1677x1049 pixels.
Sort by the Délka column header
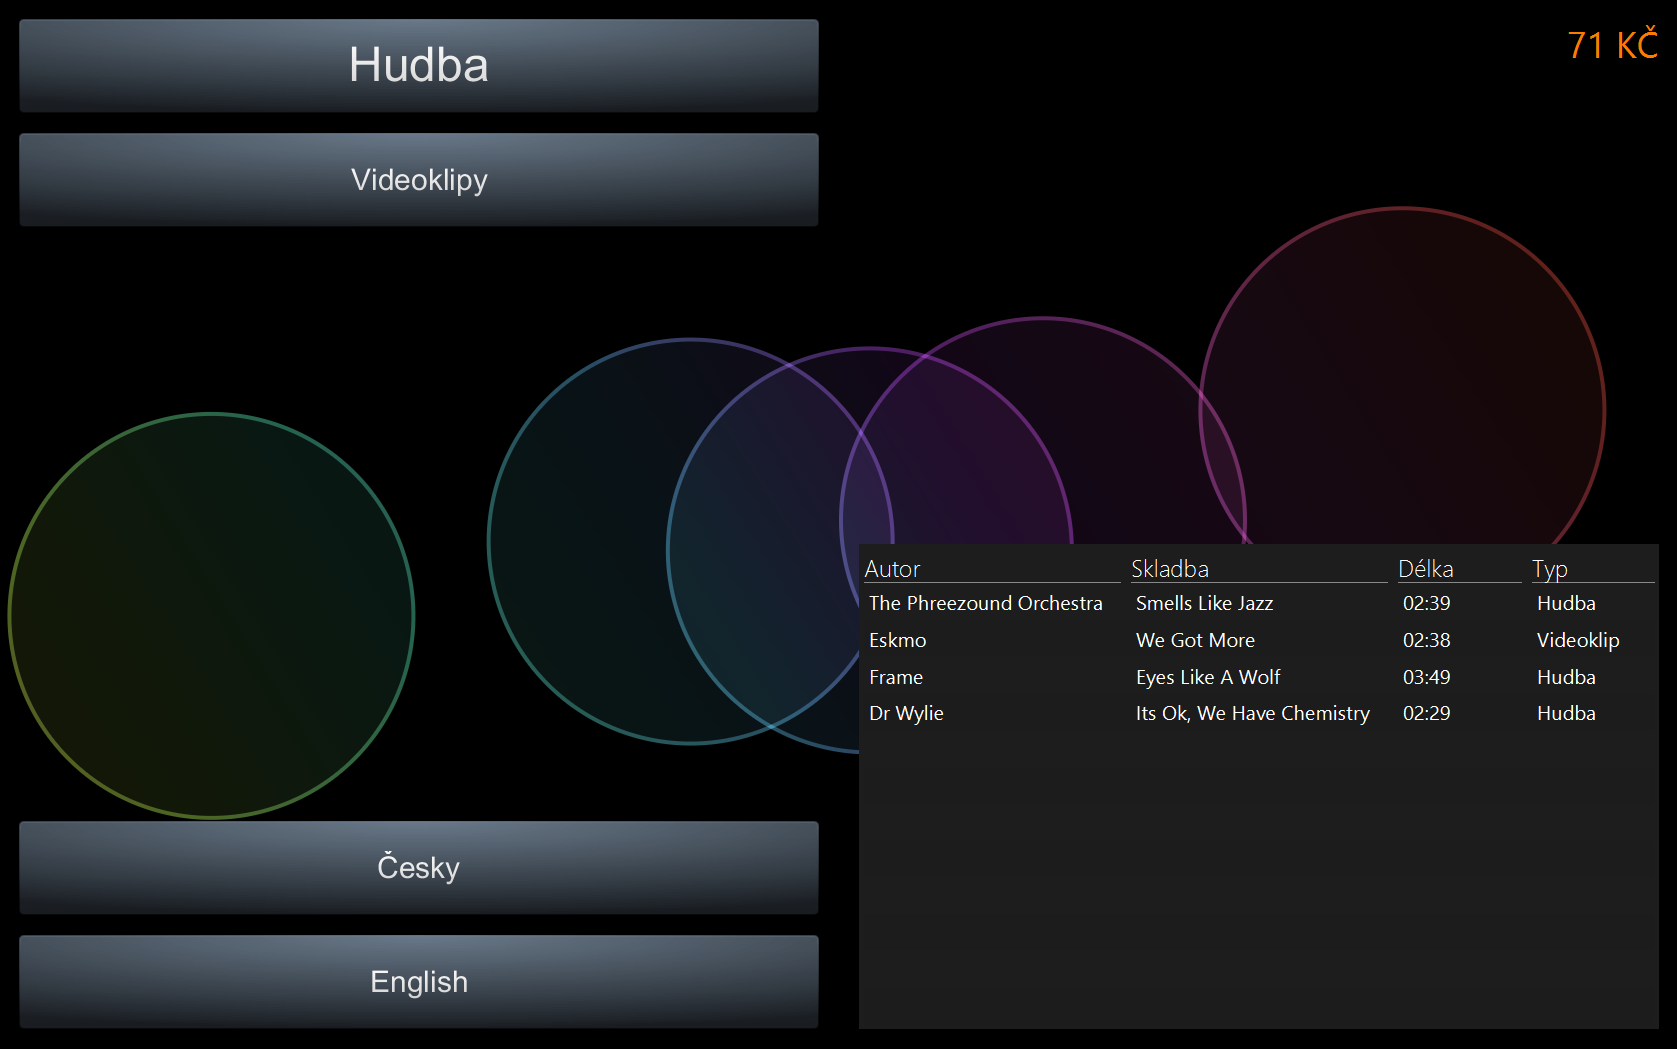click(x=1425, y=569)
